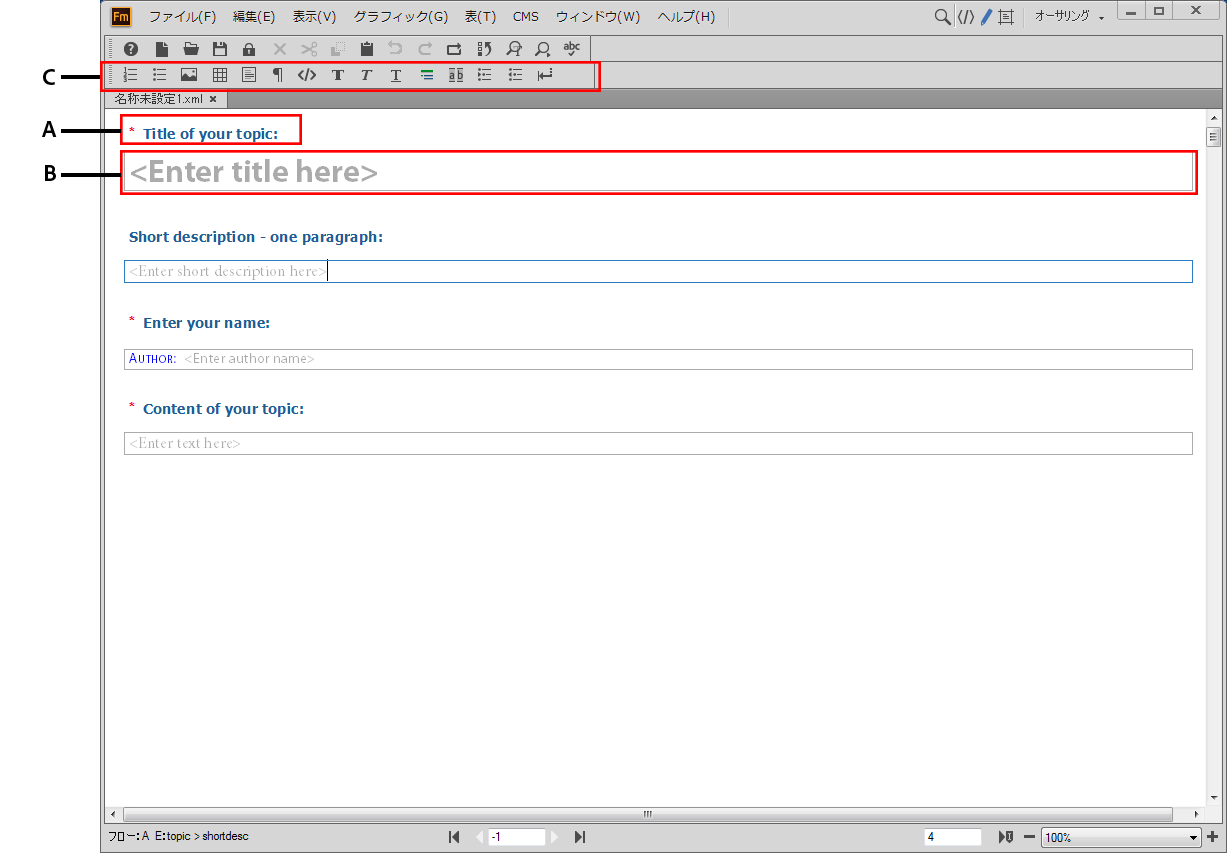Select the bulleted list icon in the toolbar

coord(159,74)
